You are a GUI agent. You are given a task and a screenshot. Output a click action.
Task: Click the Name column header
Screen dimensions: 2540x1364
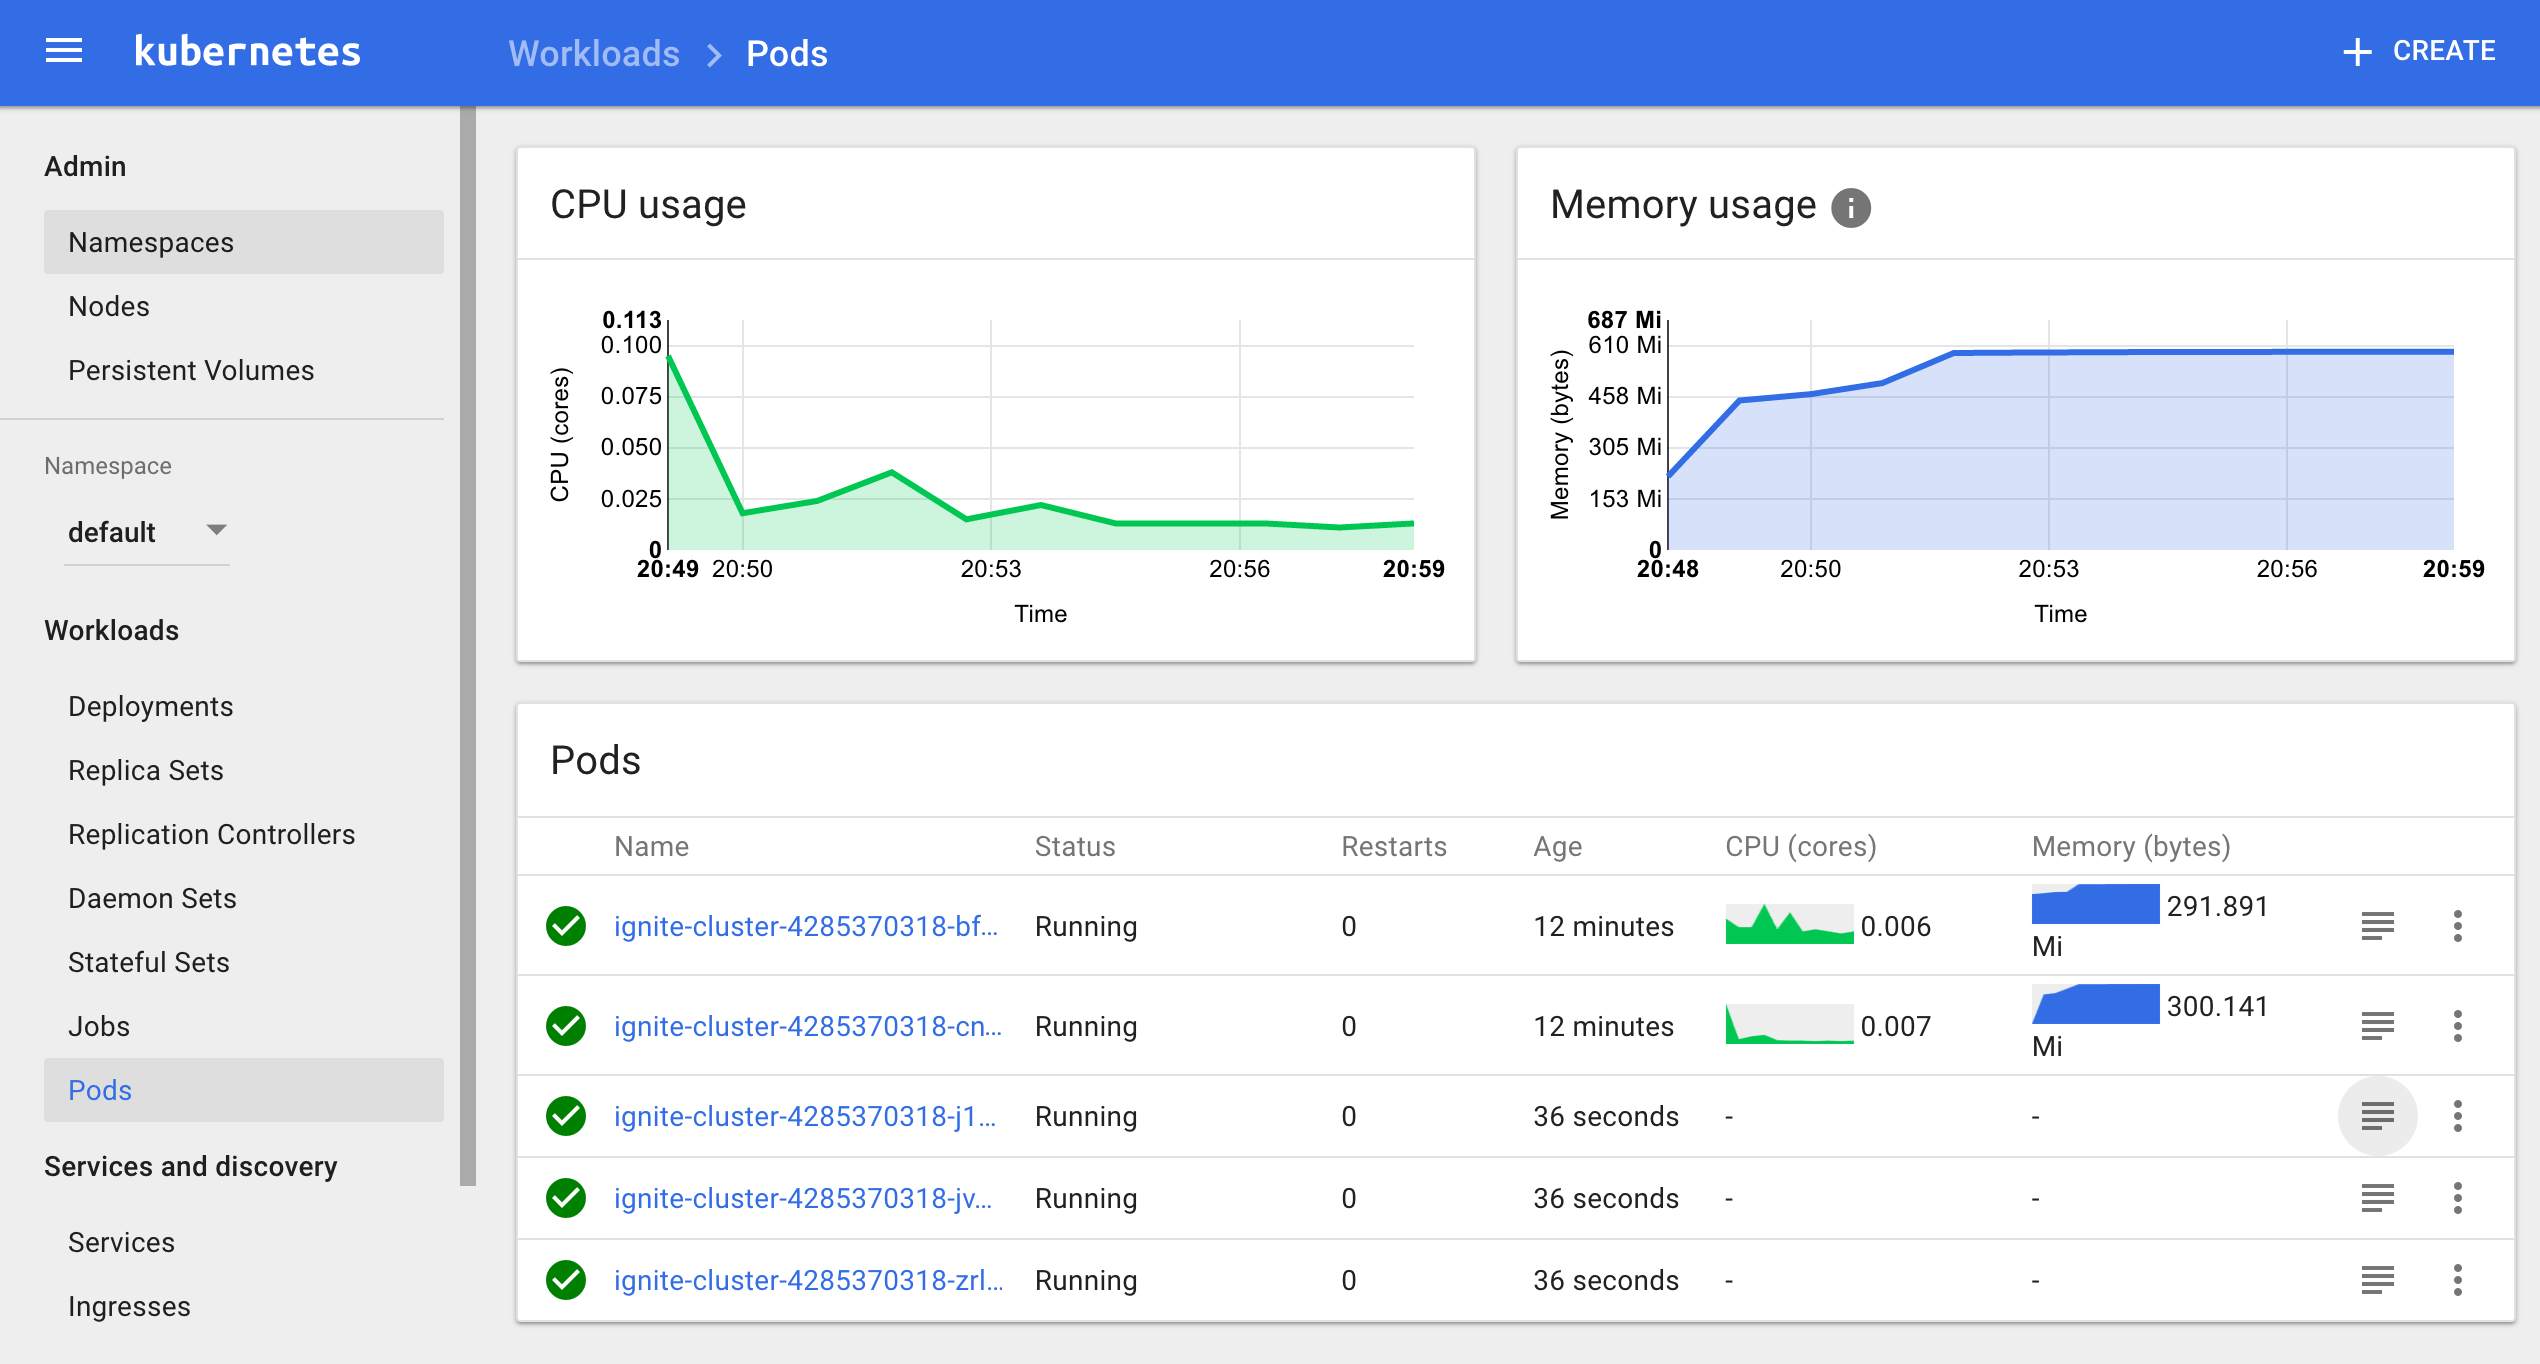click(651, 846)
